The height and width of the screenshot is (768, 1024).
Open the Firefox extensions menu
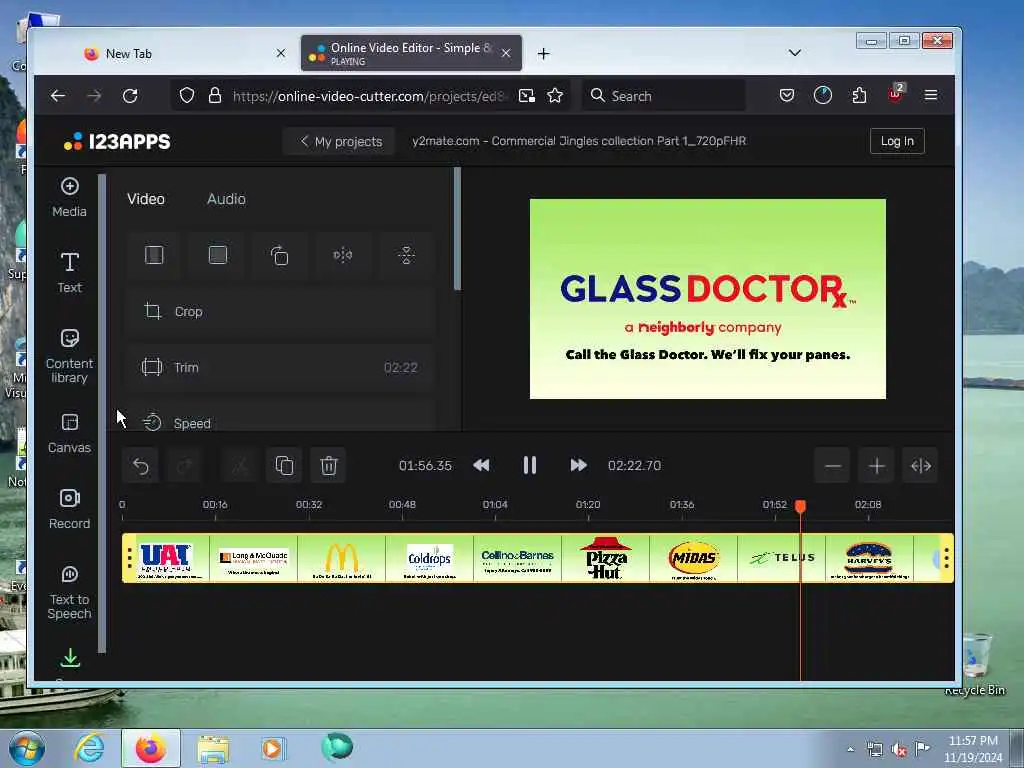pos(859,96)
